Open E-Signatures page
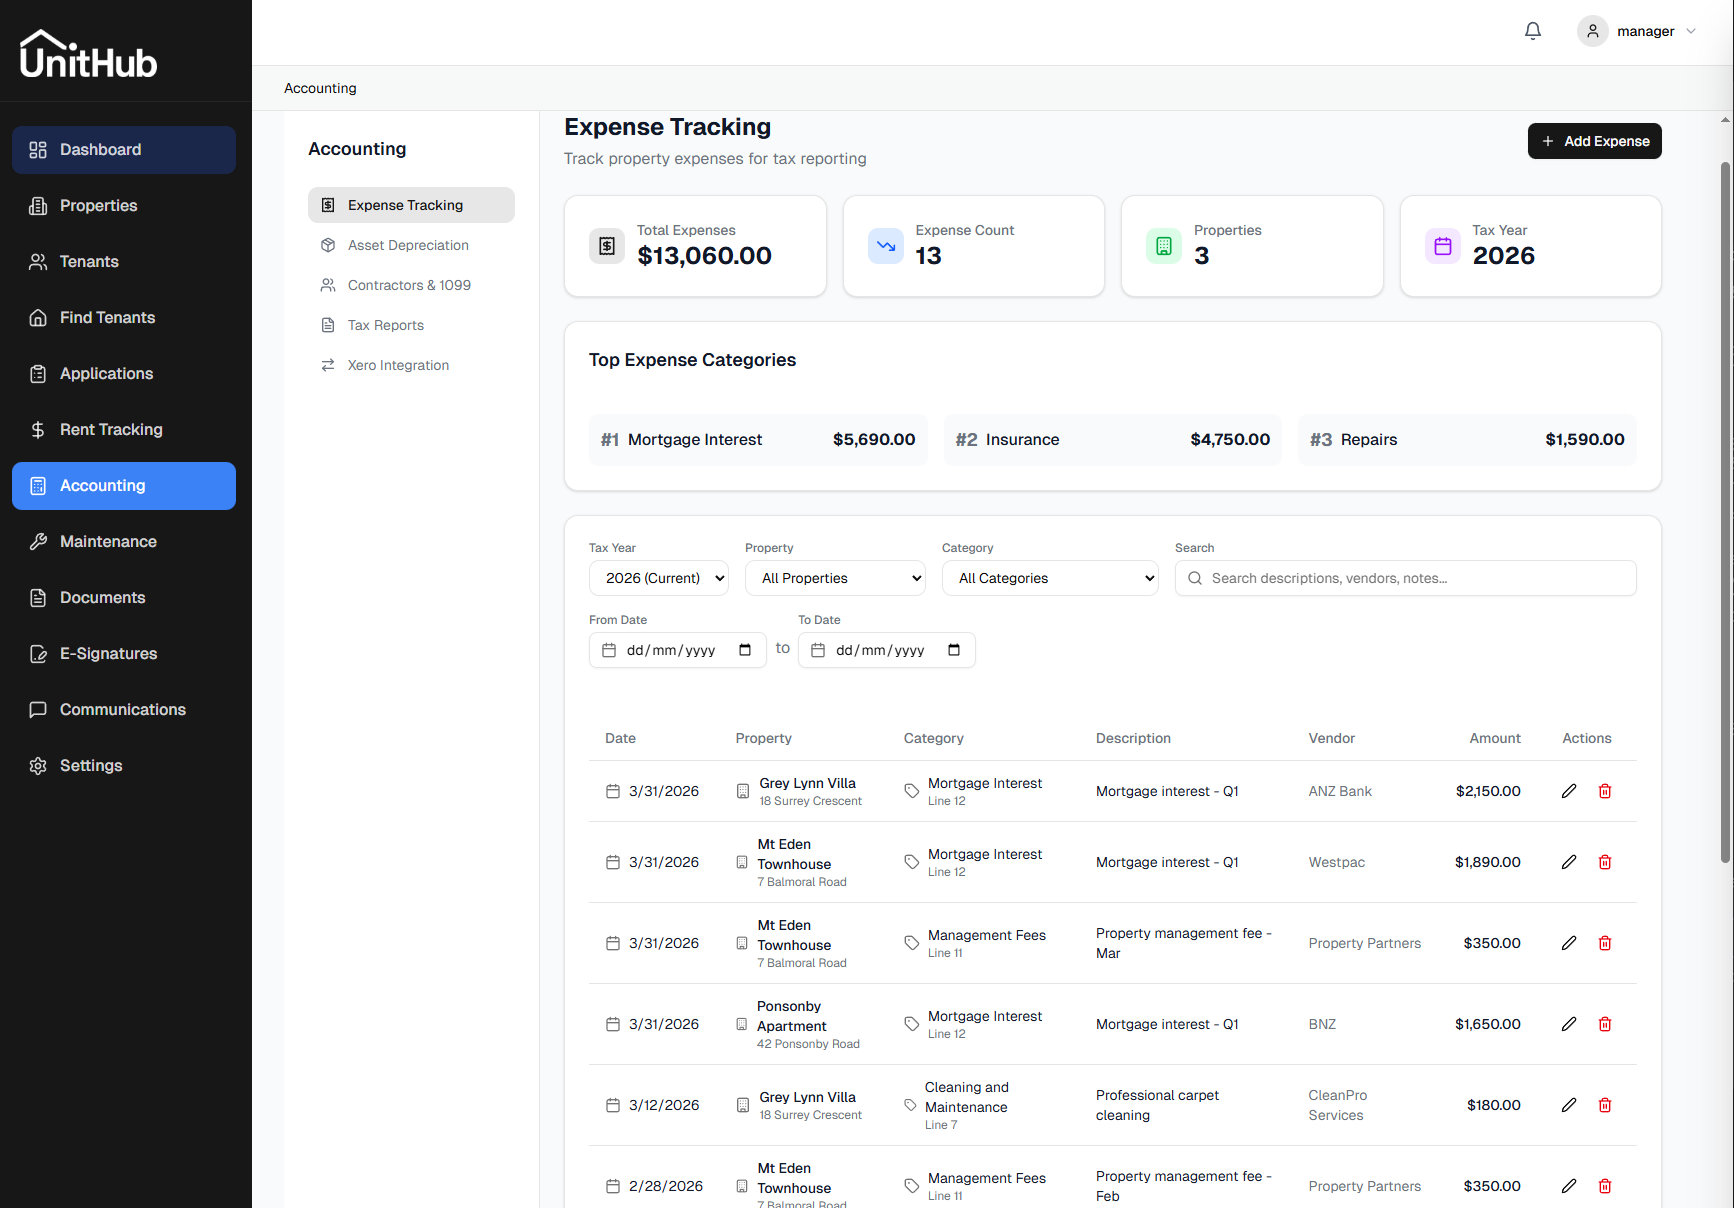 pyautogui.click(x=124, y=654)
